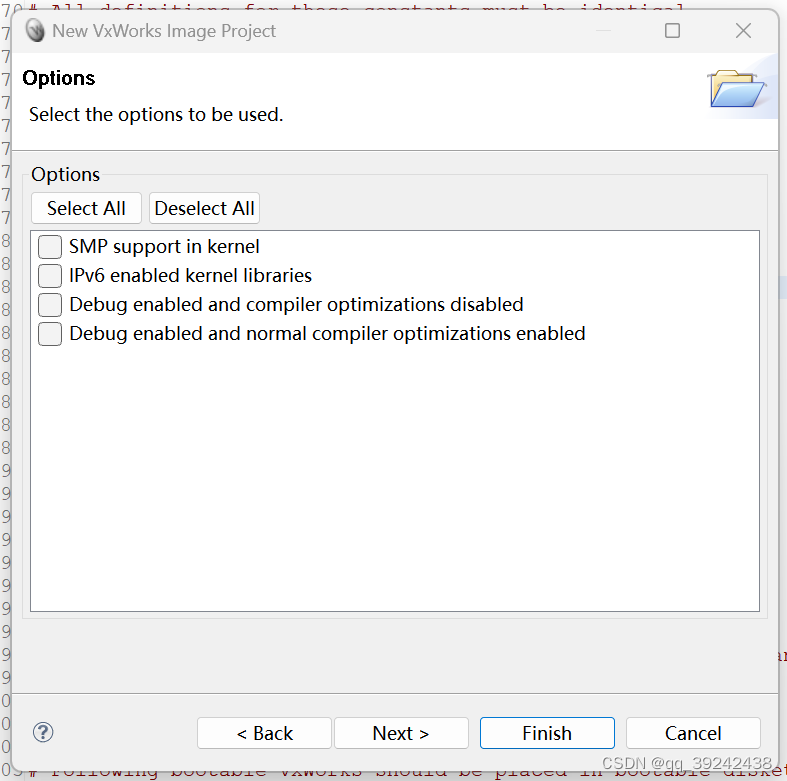The height and width of the screenshot is (781, 787).
Task: Check IPv6 enabled kernel libraries option
Action: tap(50, 276)
